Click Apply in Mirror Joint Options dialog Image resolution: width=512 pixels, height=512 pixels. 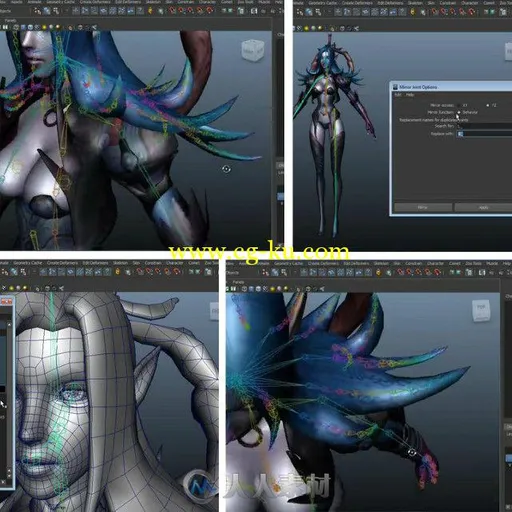pos(483,207)
